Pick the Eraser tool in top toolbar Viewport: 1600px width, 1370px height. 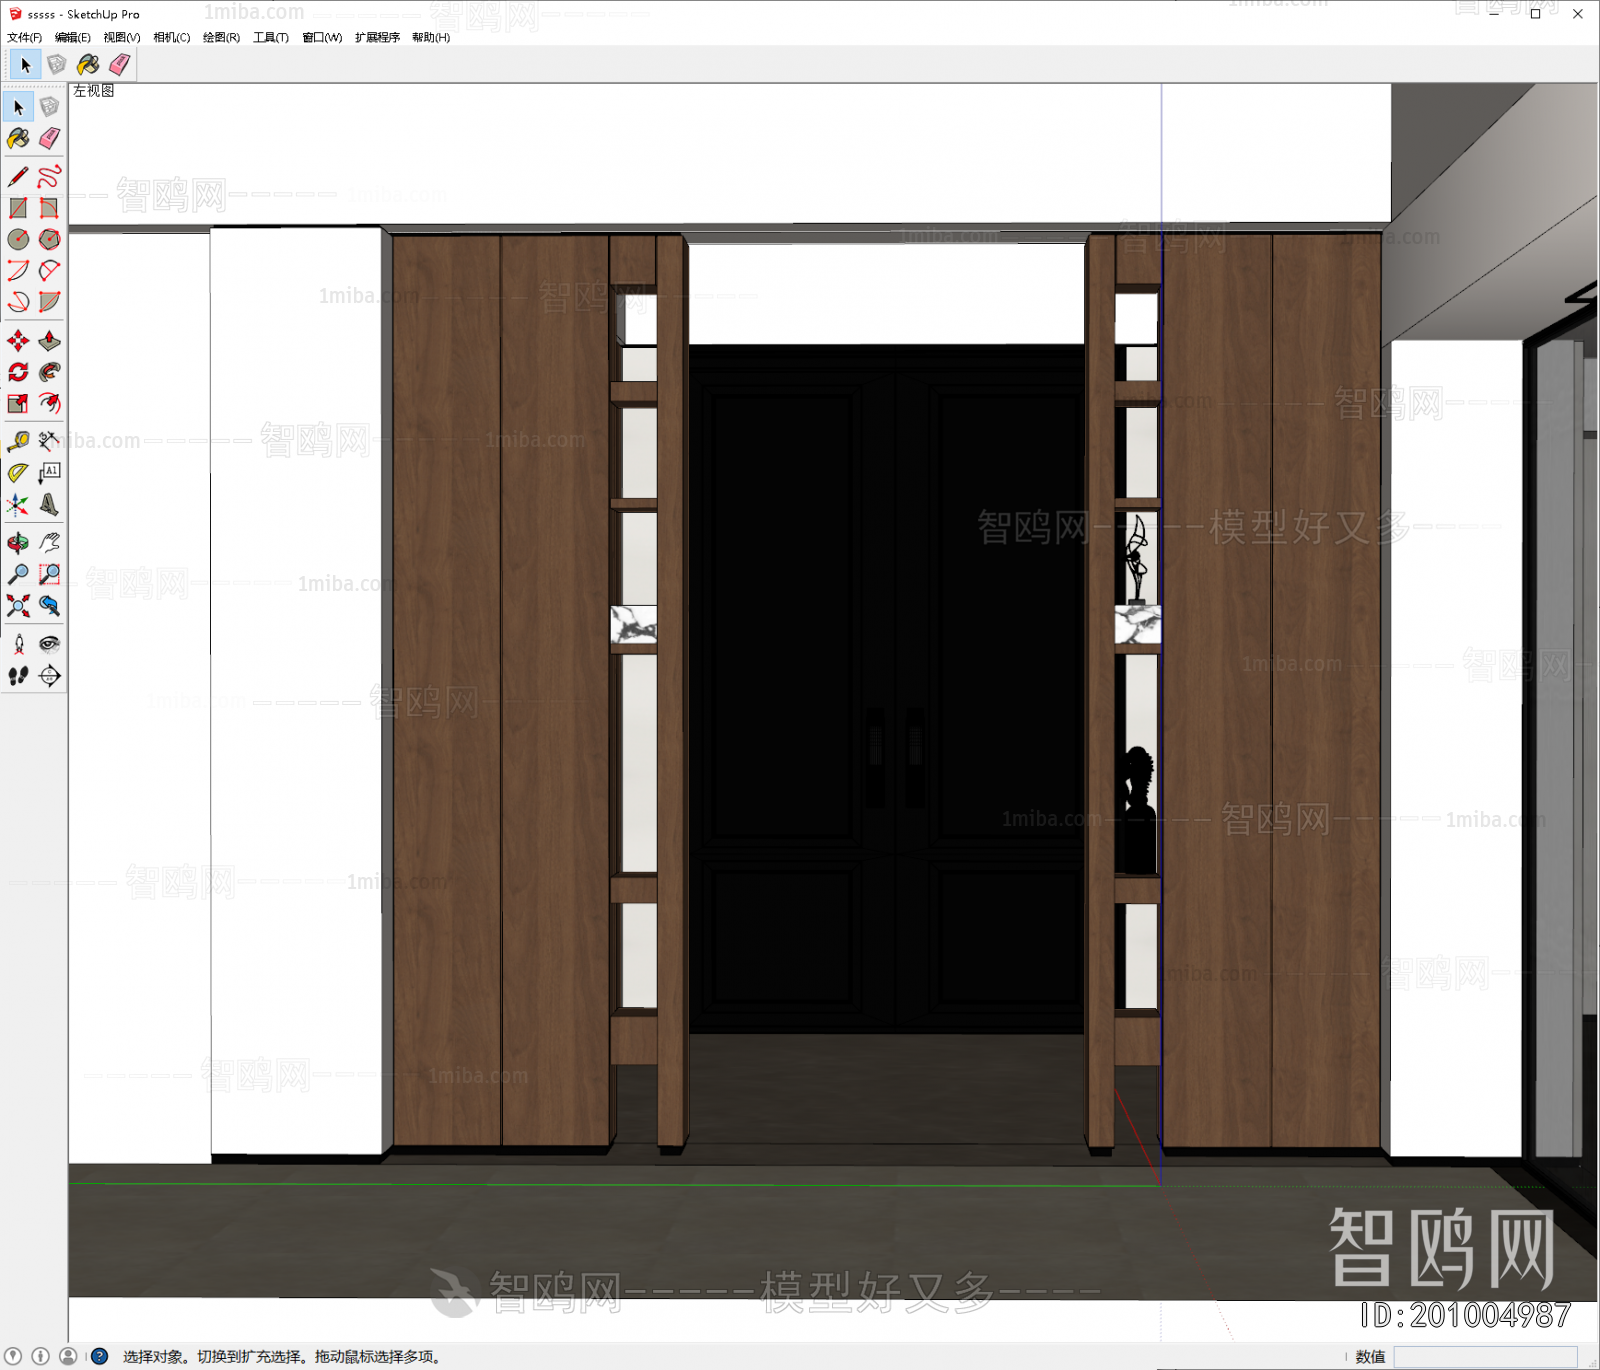pos(119,65)
